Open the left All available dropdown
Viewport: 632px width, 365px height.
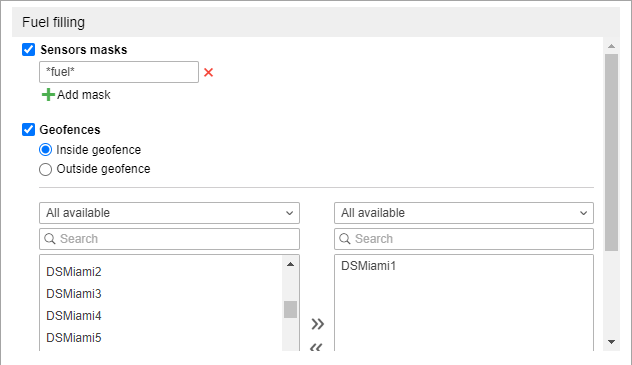pyautogui.click(x=169, y=213)
